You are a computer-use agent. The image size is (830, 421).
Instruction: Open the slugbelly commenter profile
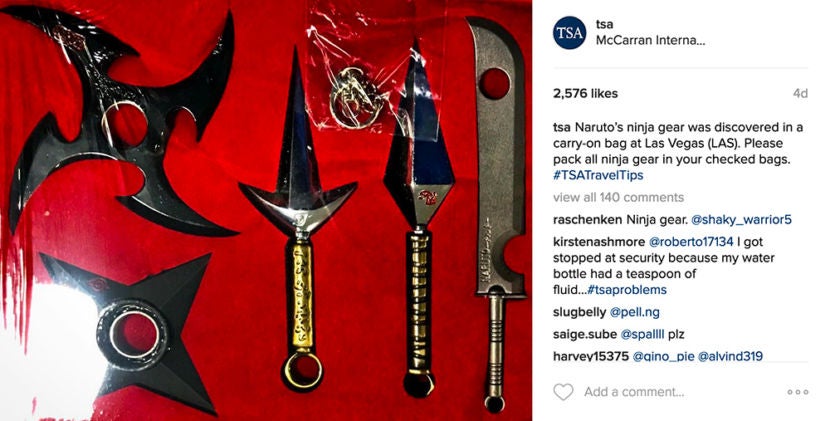pos(580,312)
